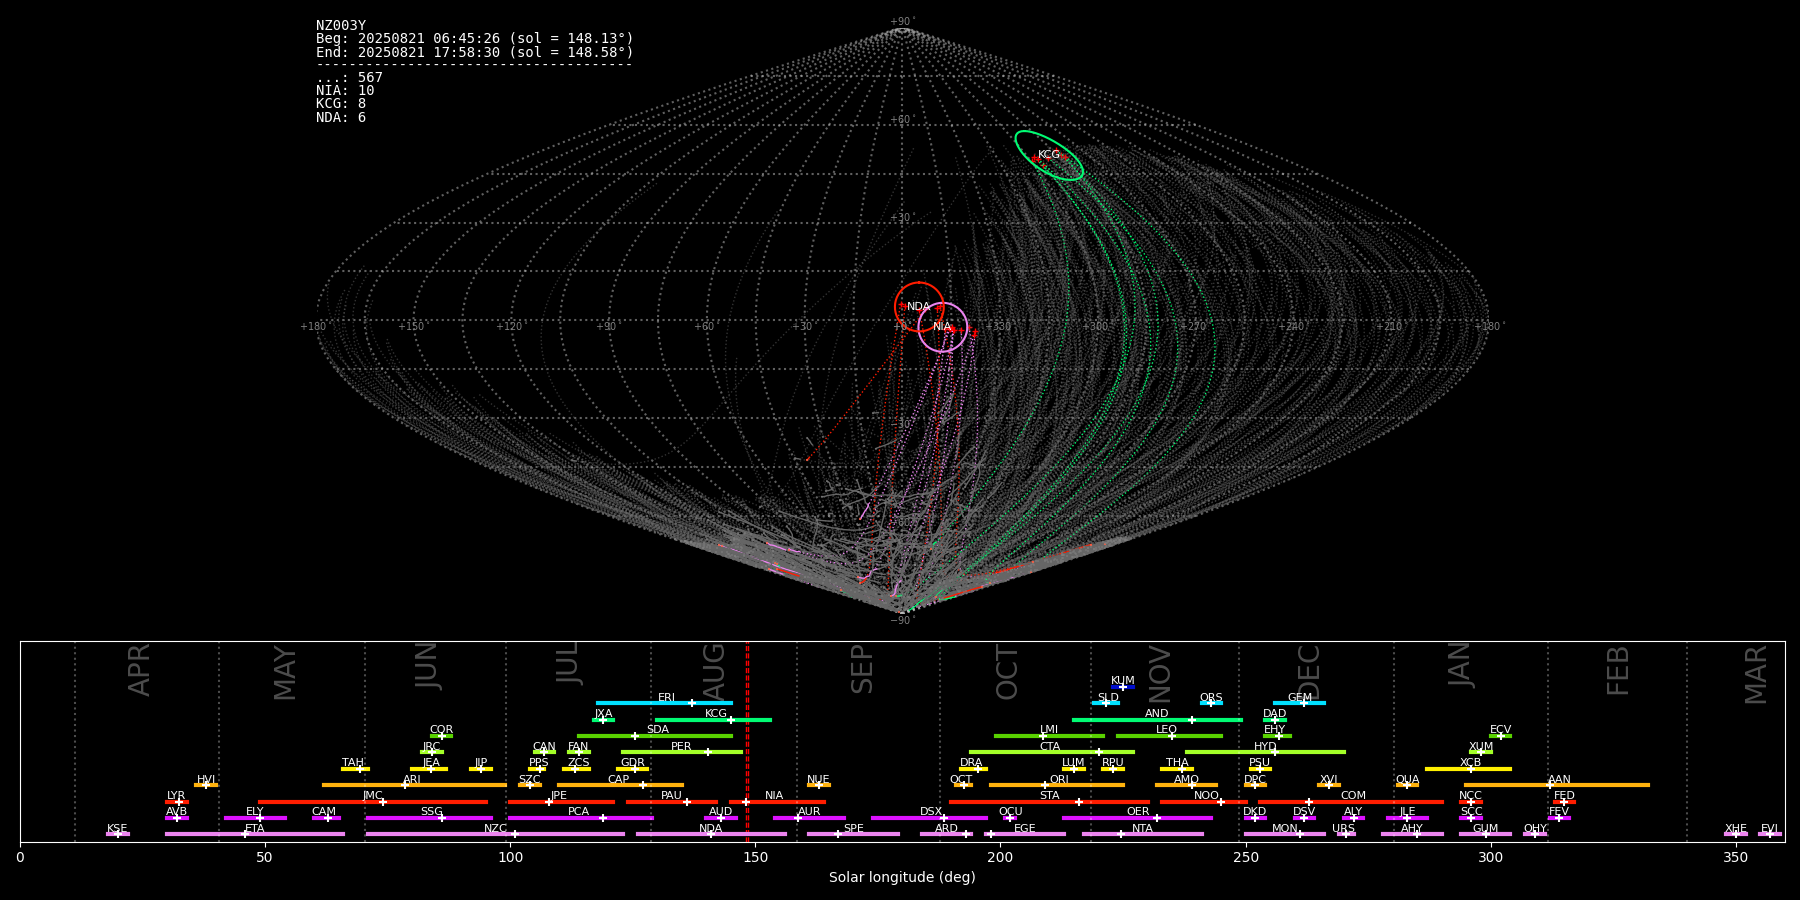This screenshot has height=900, width=1800.
Task: Click the NDA label in the timeline
Action: click(711, 829)
